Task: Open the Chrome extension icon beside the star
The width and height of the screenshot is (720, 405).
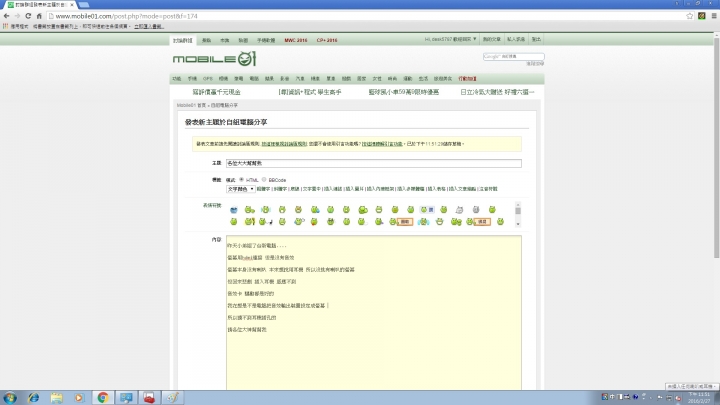Action: [x=702, y=16]
